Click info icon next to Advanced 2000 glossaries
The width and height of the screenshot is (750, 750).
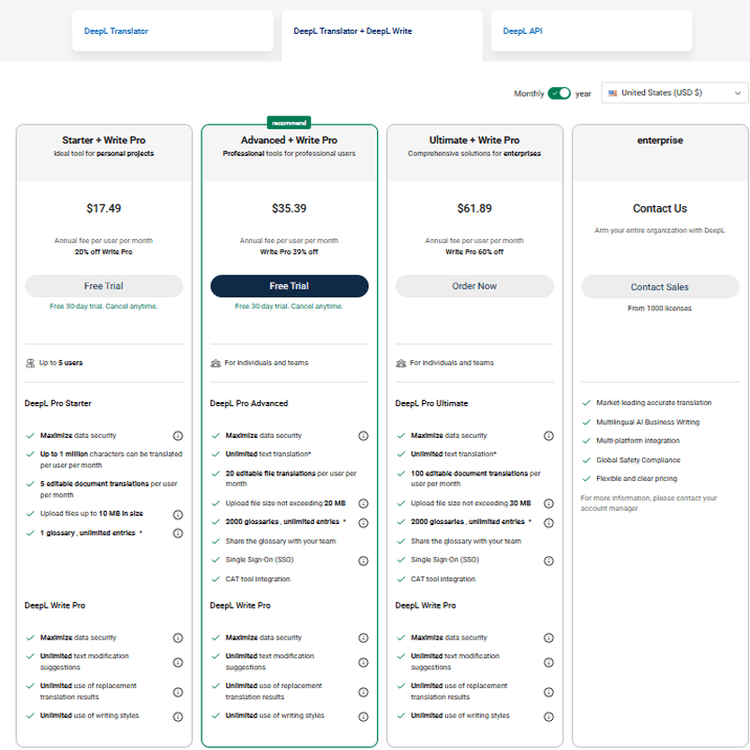coord(363,522)
